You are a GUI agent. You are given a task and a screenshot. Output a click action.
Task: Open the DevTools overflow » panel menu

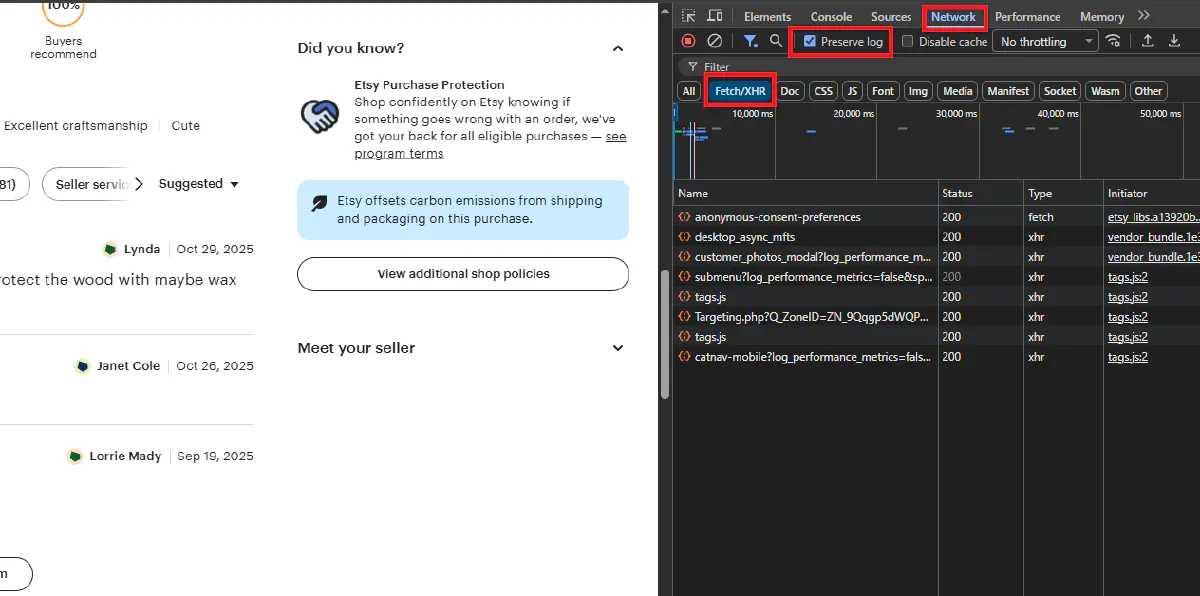1143,16
